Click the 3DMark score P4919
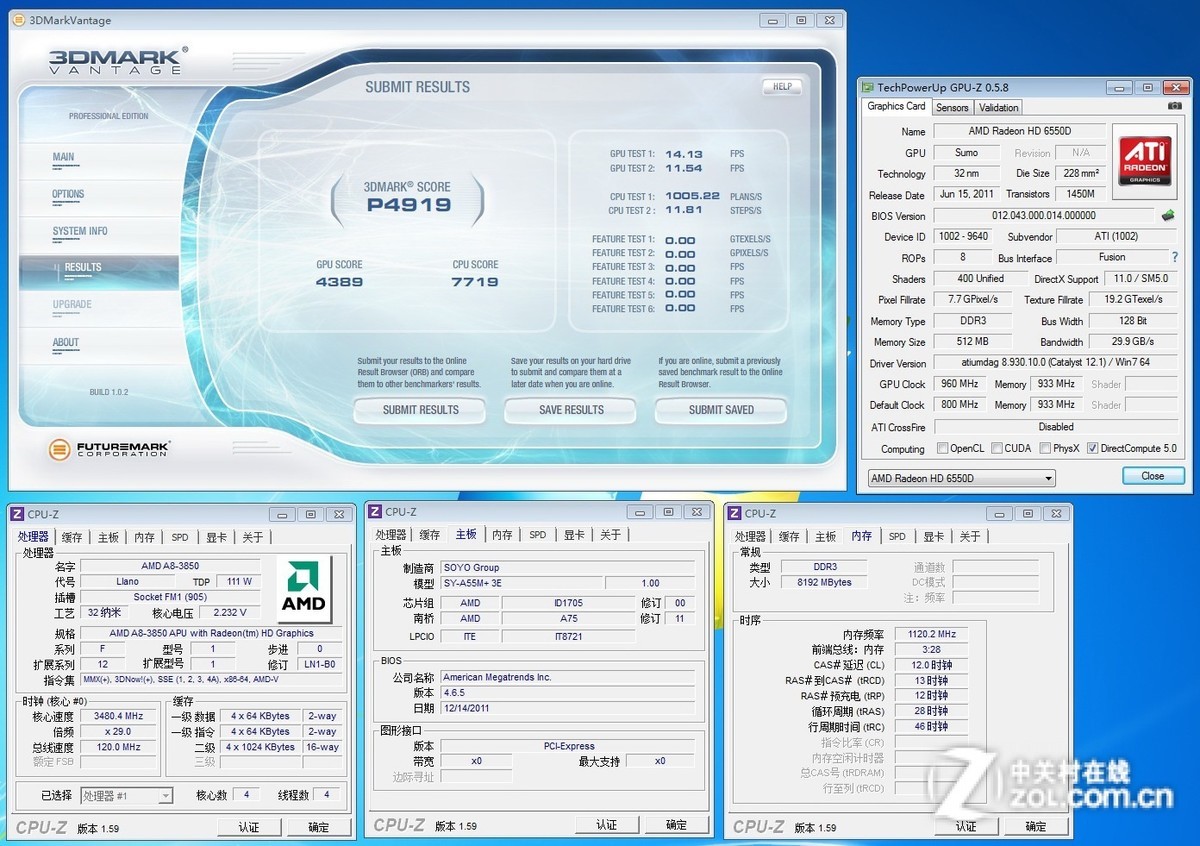This screenshot has height=846, width=1200. coord(408,204)
